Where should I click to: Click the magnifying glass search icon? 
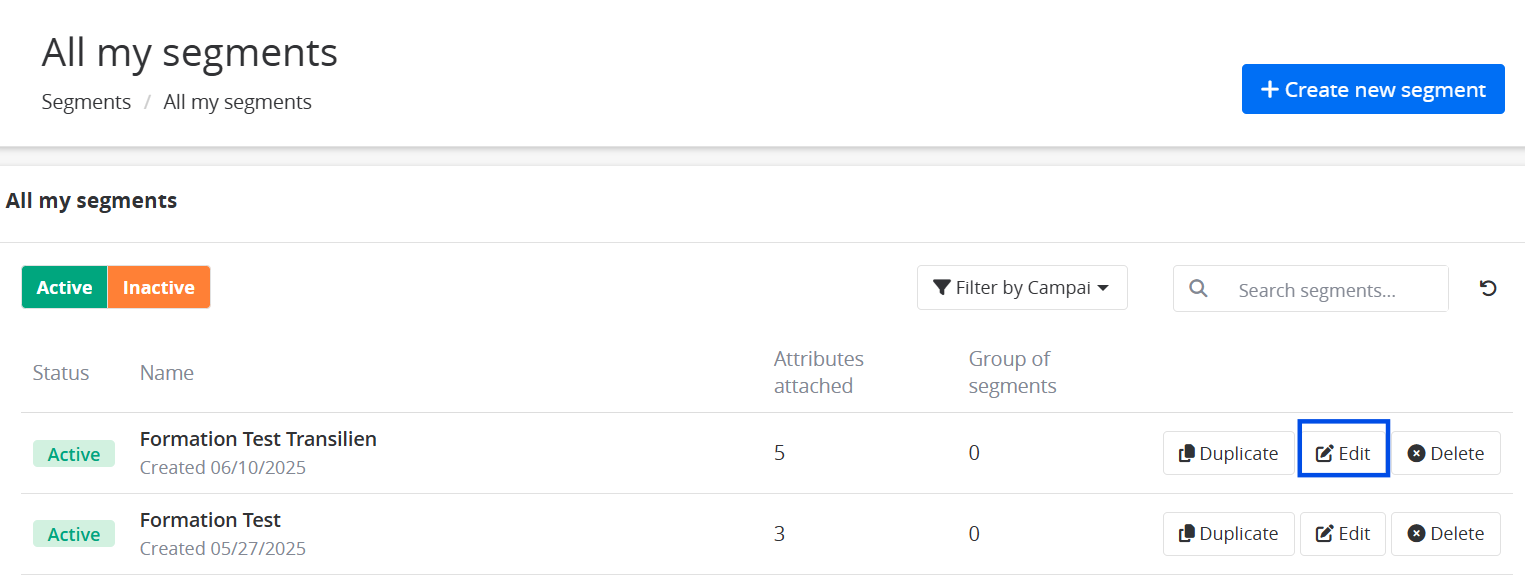pyautogui.click(x=1198, y=289)
